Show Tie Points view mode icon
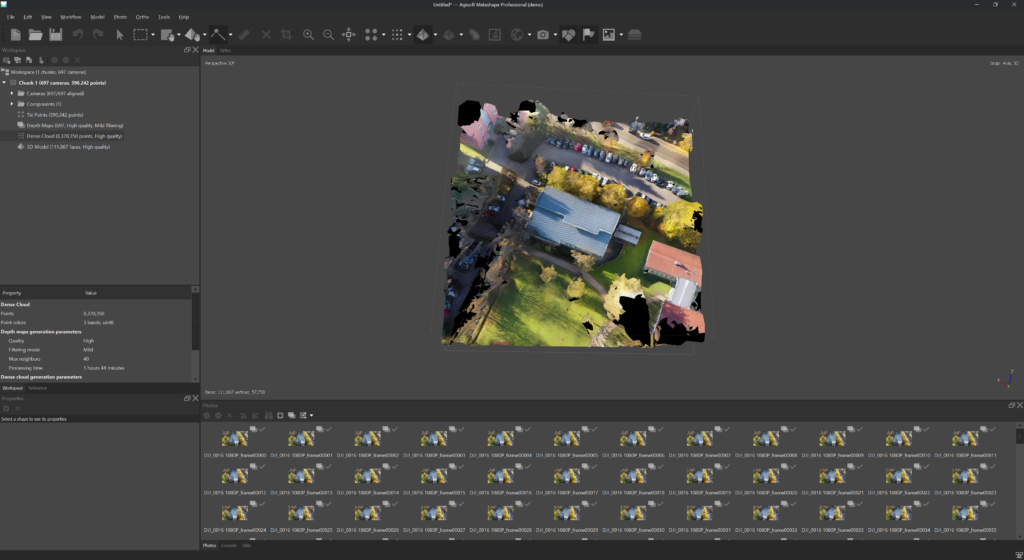Viewport: 1024px width, 560px height. (371, 35)
